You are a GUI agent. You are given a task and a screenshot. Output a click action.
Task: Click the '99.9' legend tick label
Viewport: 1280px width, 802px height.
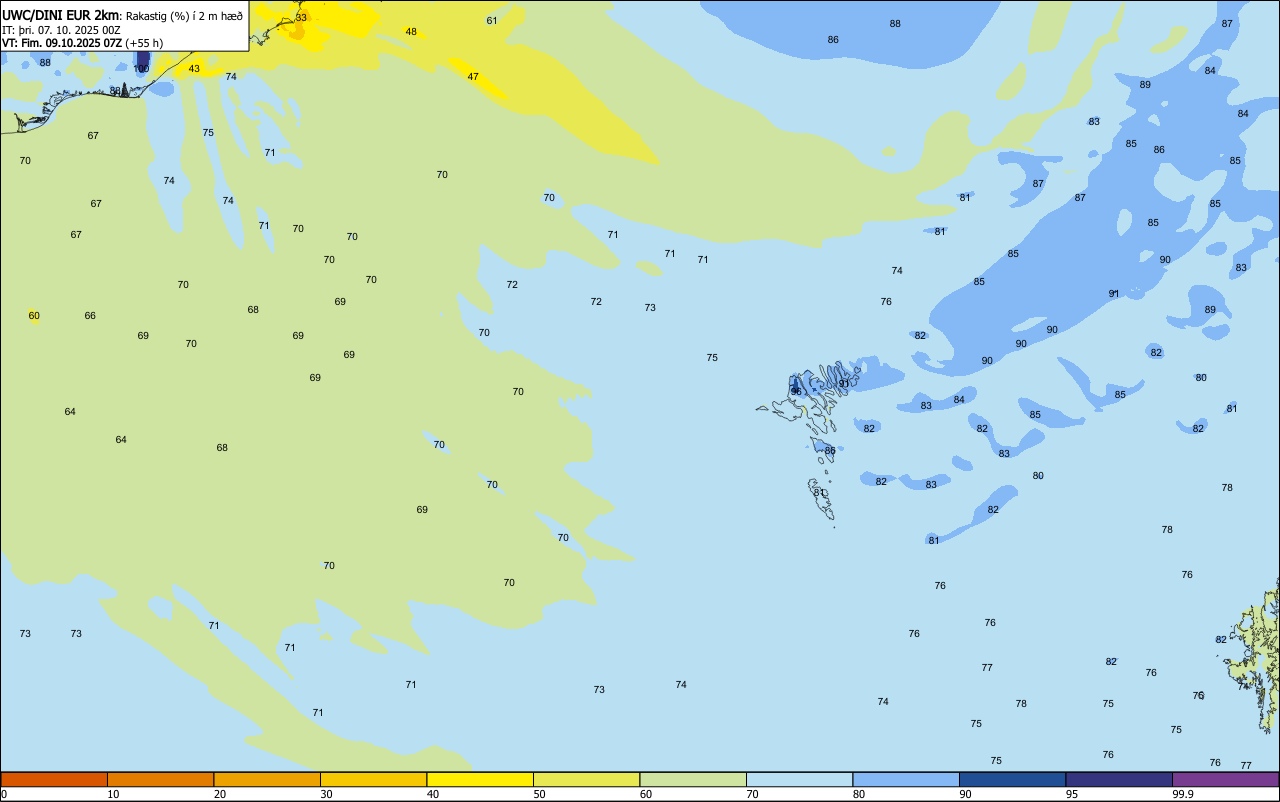(x=1183, y=794)
